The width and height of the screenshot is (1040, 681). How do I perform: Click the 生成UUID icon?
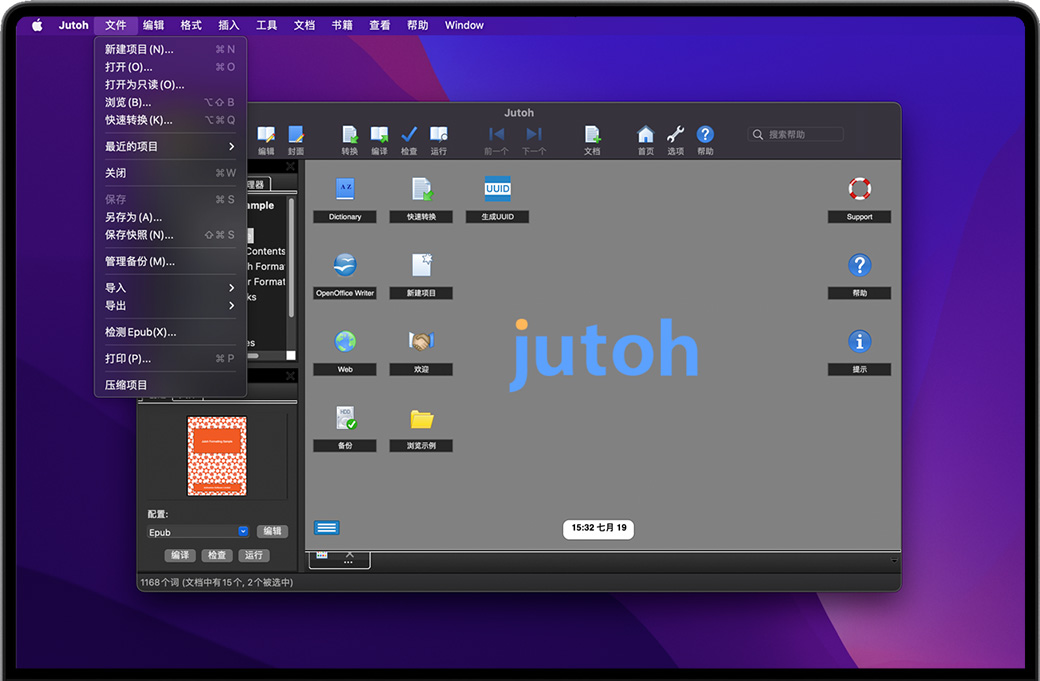497,189
